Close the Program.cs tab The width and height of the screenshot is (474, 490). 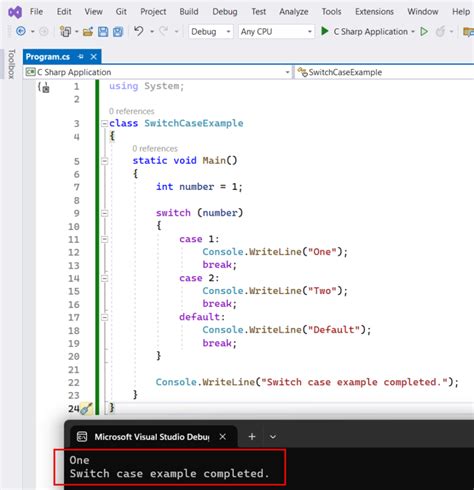tap(94, 57)
